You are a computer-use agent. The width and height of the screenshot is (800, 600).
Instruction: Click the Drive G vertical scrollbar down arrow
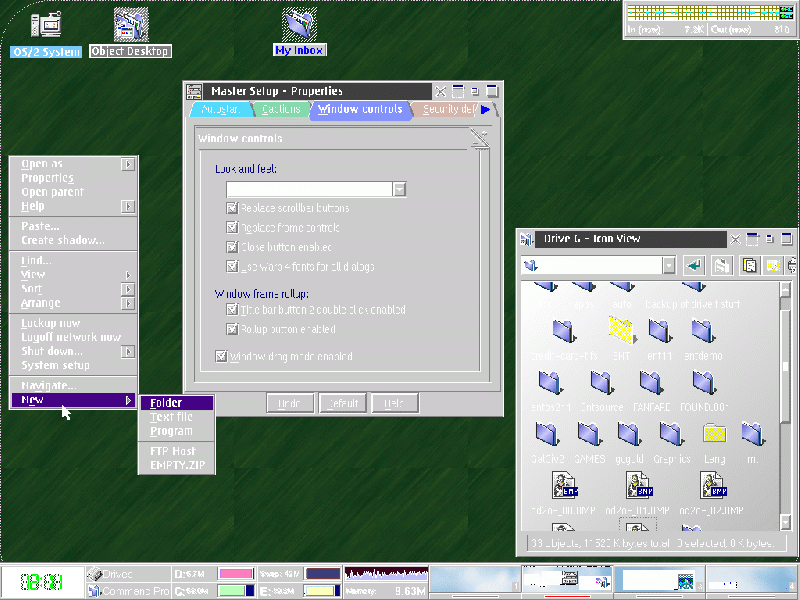tap(785, 521)
